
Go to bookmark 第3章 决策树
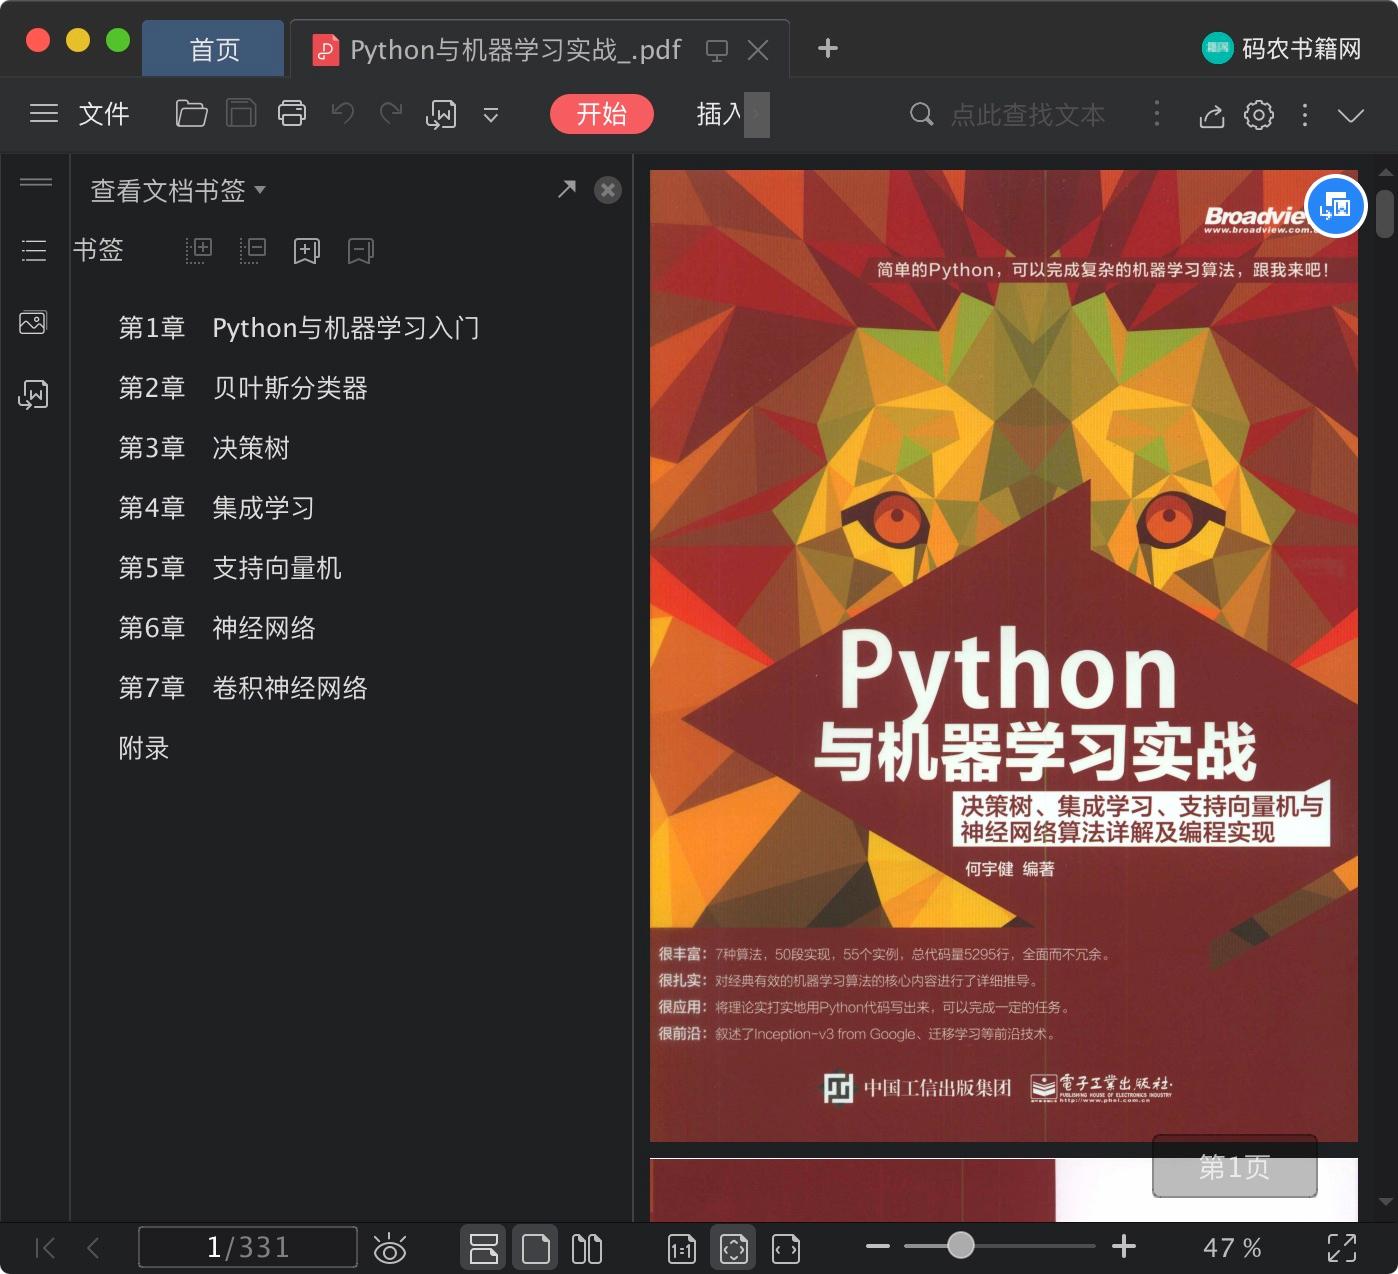204,448
